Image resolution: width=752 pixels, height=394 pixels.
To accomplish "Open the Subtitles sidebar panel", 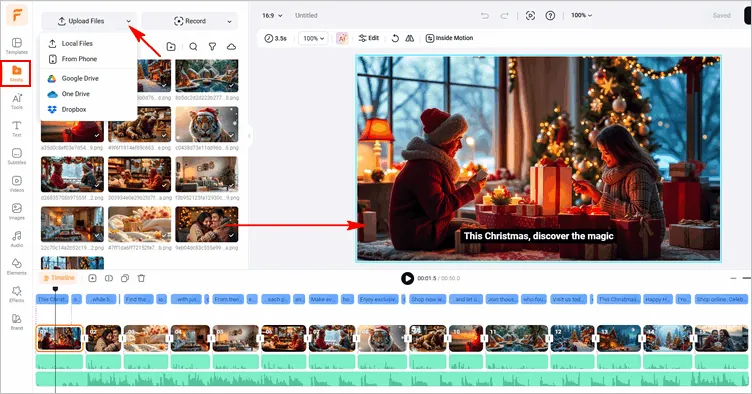I will tap(17, 156).
